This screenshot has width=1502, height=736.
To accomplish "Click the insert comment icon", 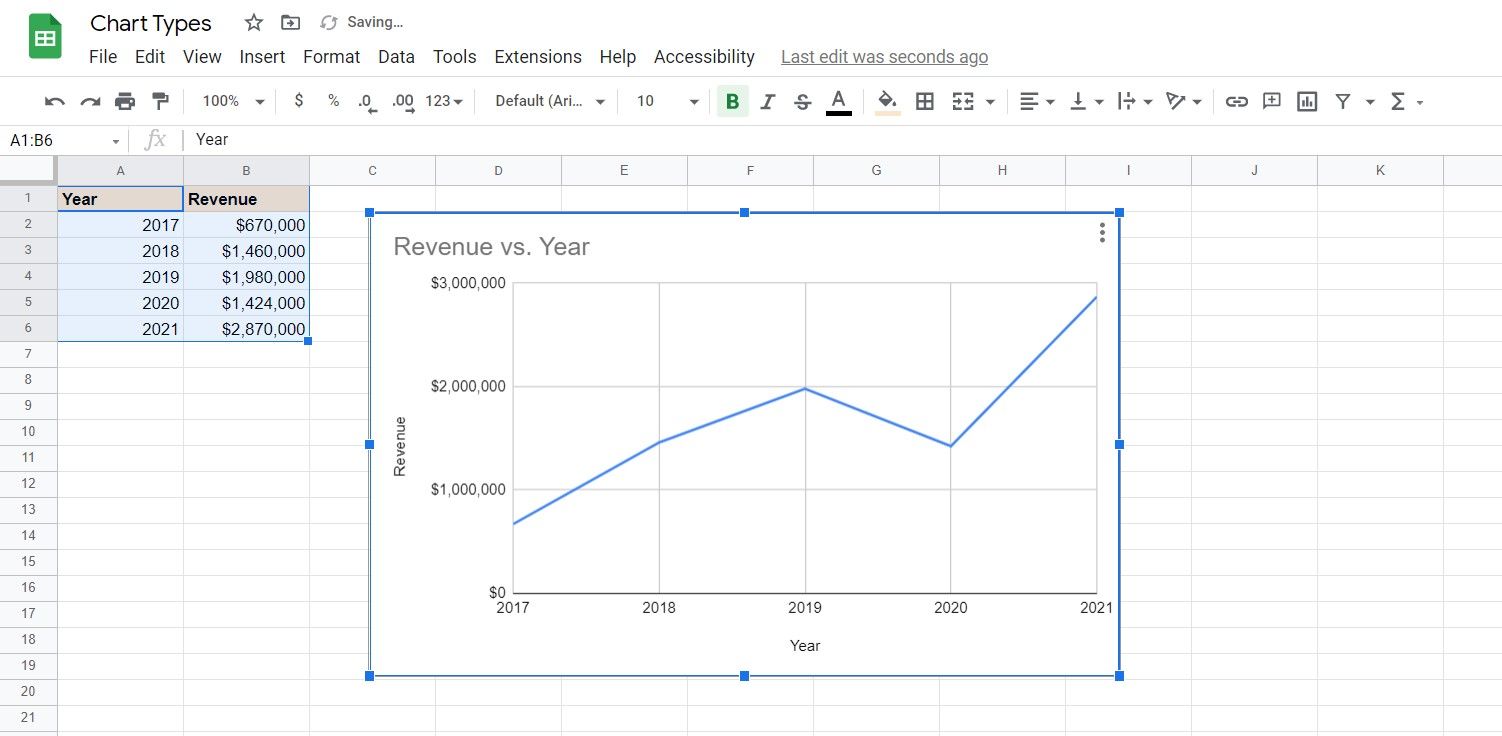I will click(1272, 101).
